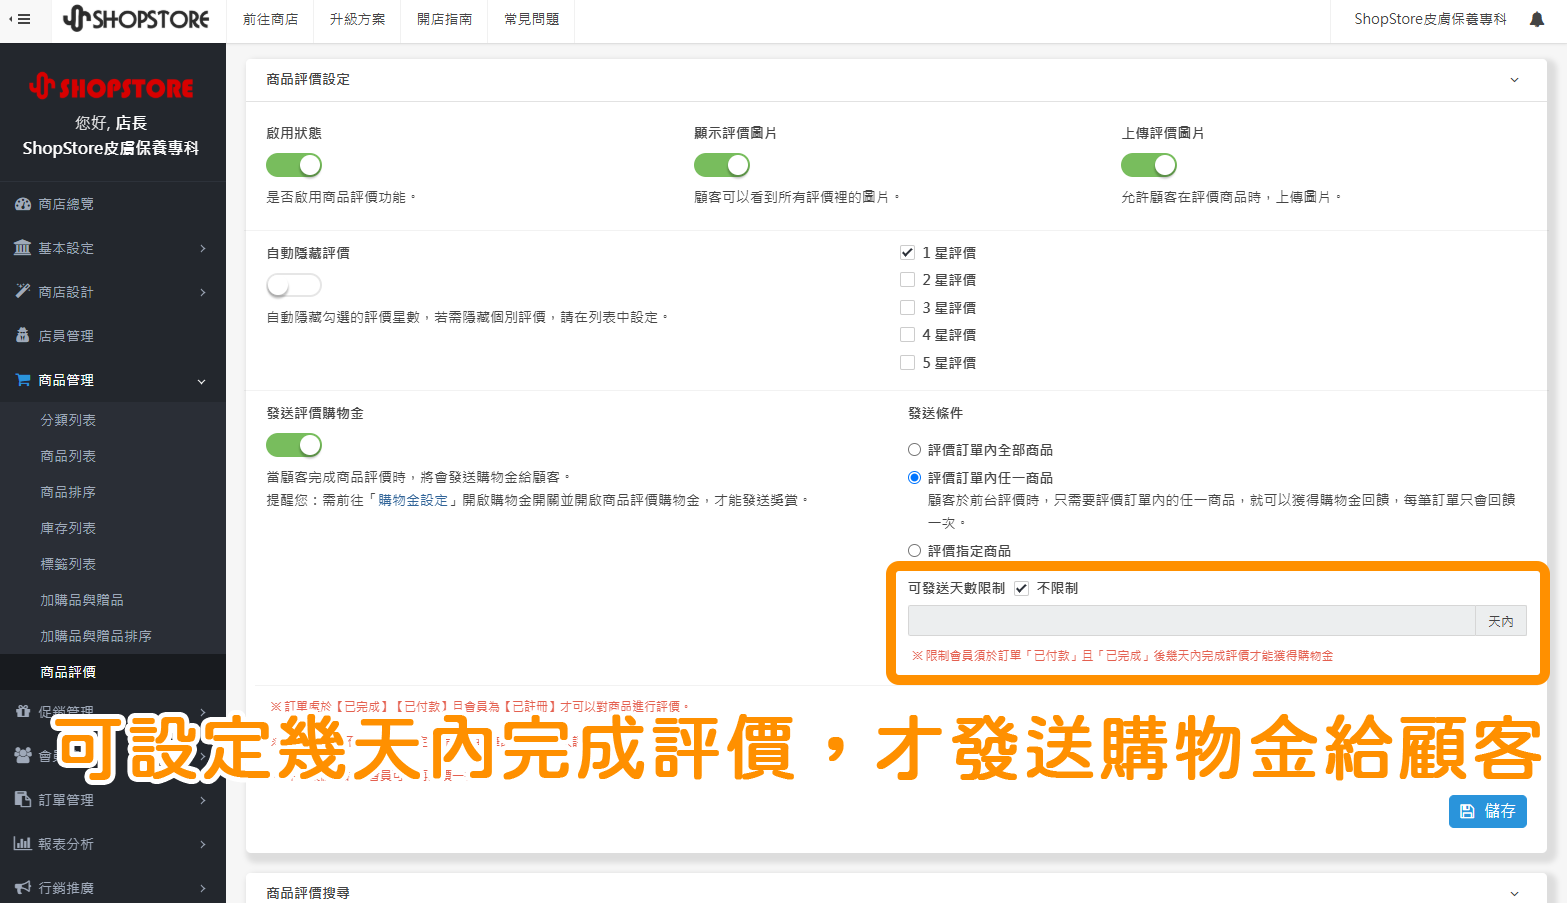The width and height of the screenshot is (1567, 903).
Task: Toggle the 顯示評價圖片 switch
Action: (722, 165)
